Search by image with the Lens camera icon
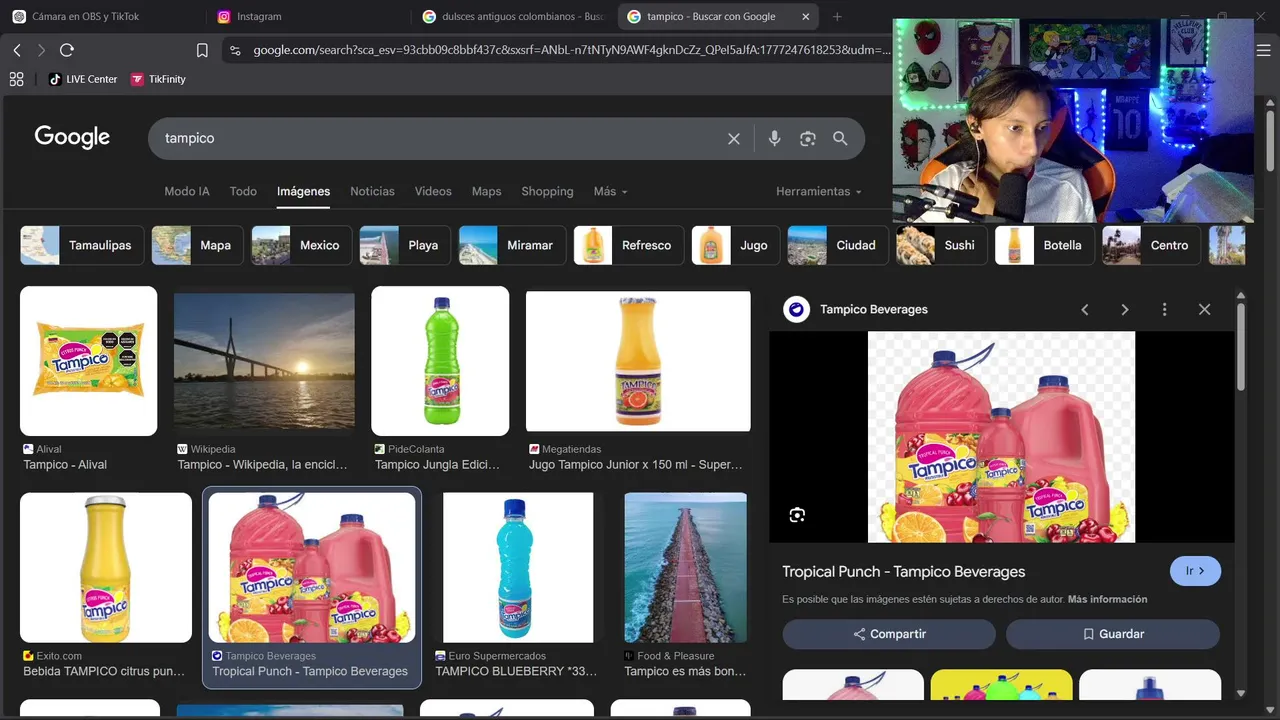 808,139
